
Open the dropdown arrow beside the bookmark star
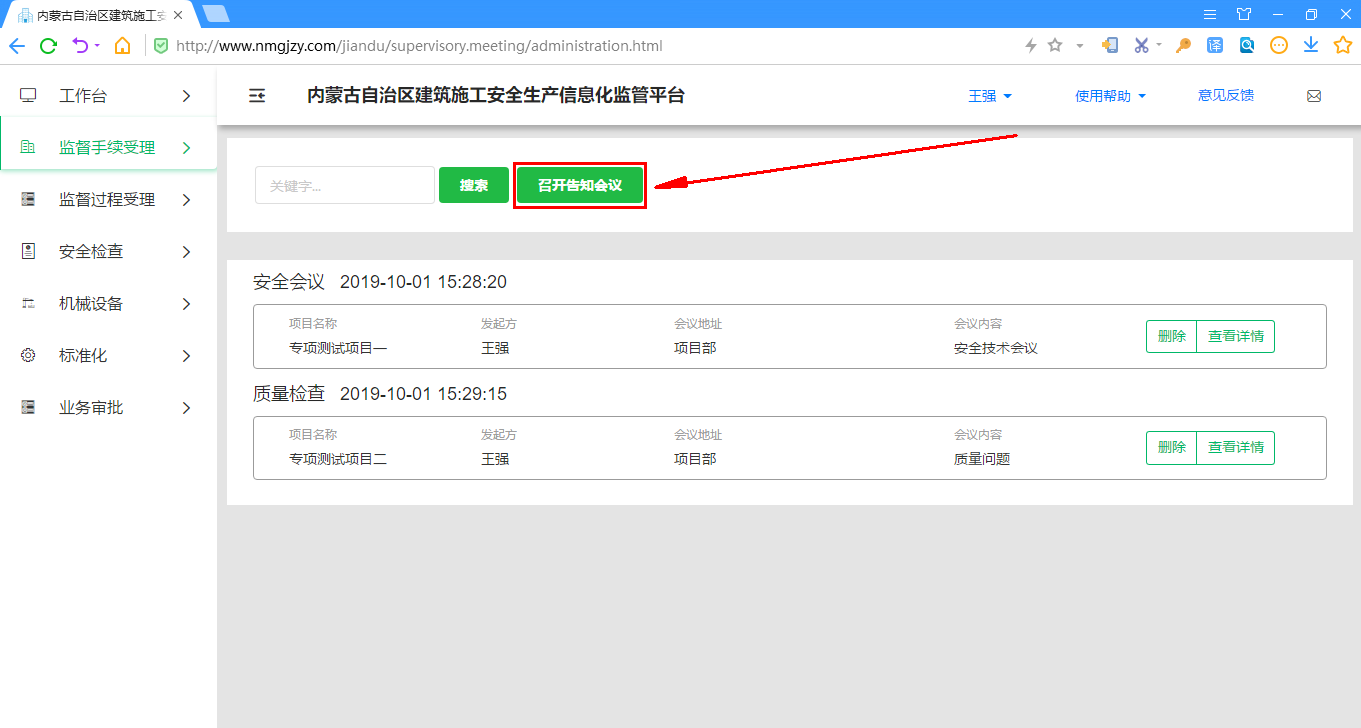[1080, 46]
